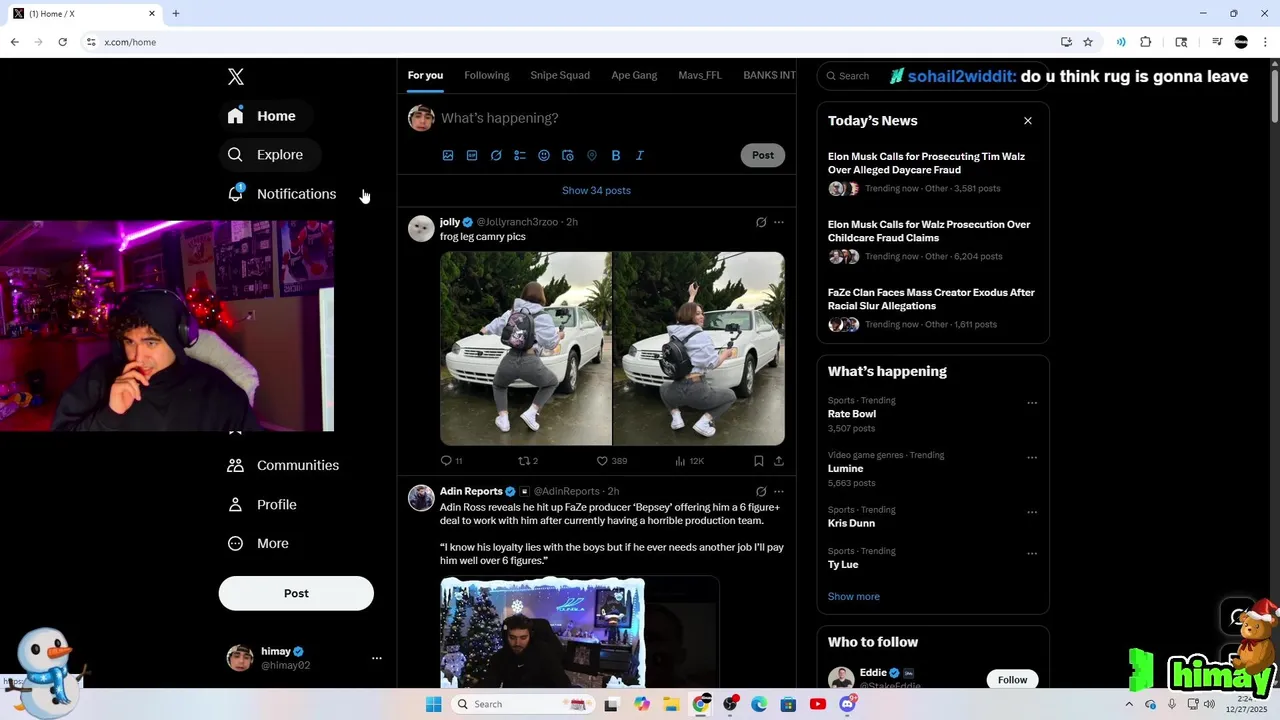This screenshot has width=1280, height=720.
Task: Repost jolly's post
Action: (528, 461)
